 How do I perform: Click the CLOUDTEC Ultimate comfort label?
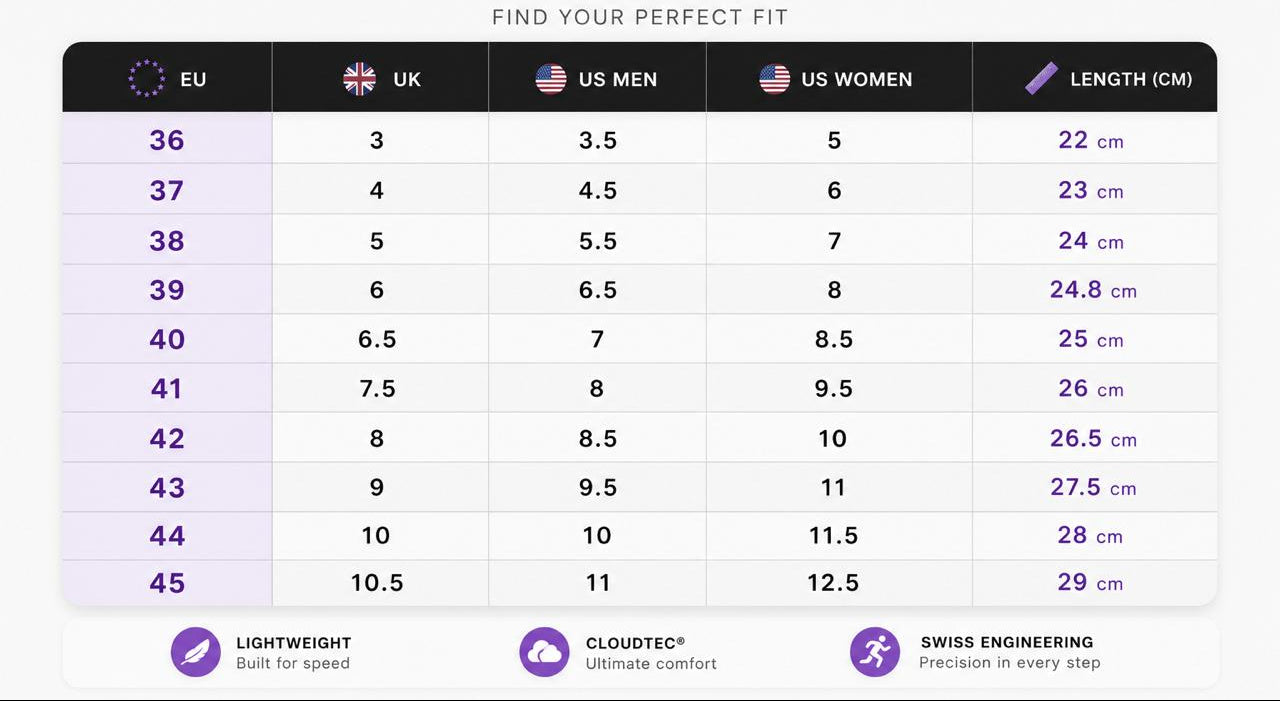pos(651,653)
